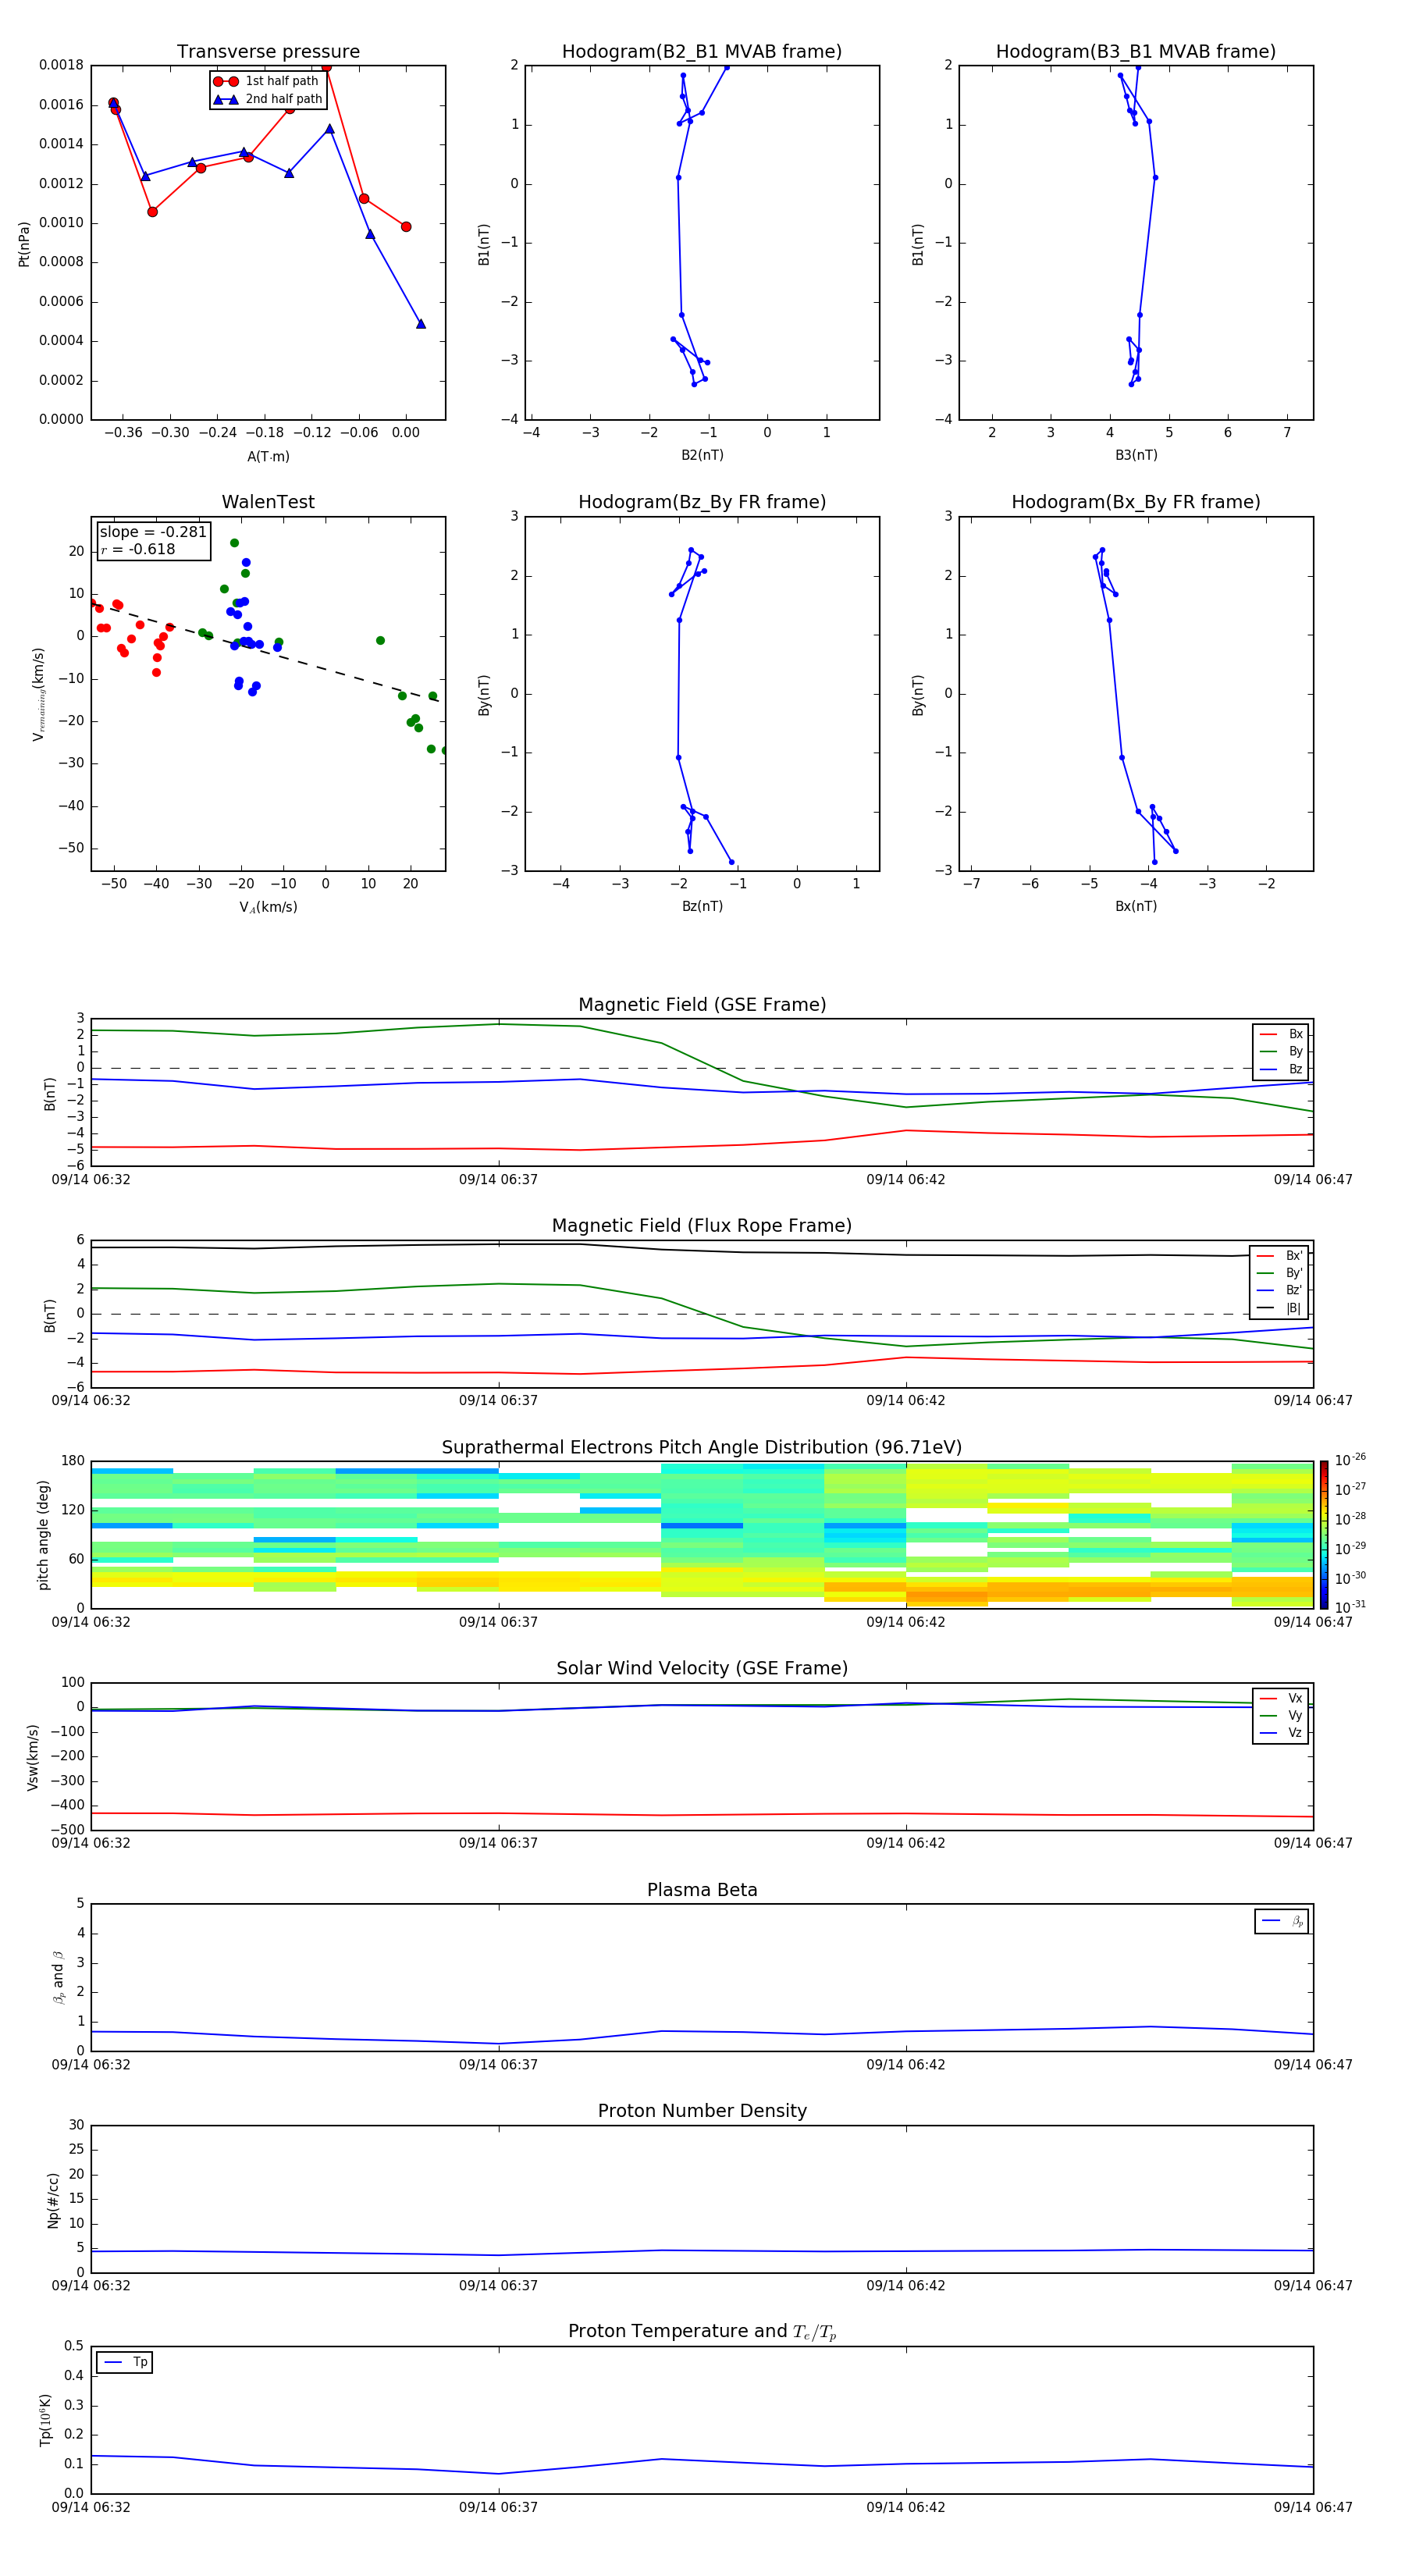Screen dimensions: 1405x2576
Task: Click the "Hodogram(Bx_By FR frame)" title
Action: [1136, 502]
